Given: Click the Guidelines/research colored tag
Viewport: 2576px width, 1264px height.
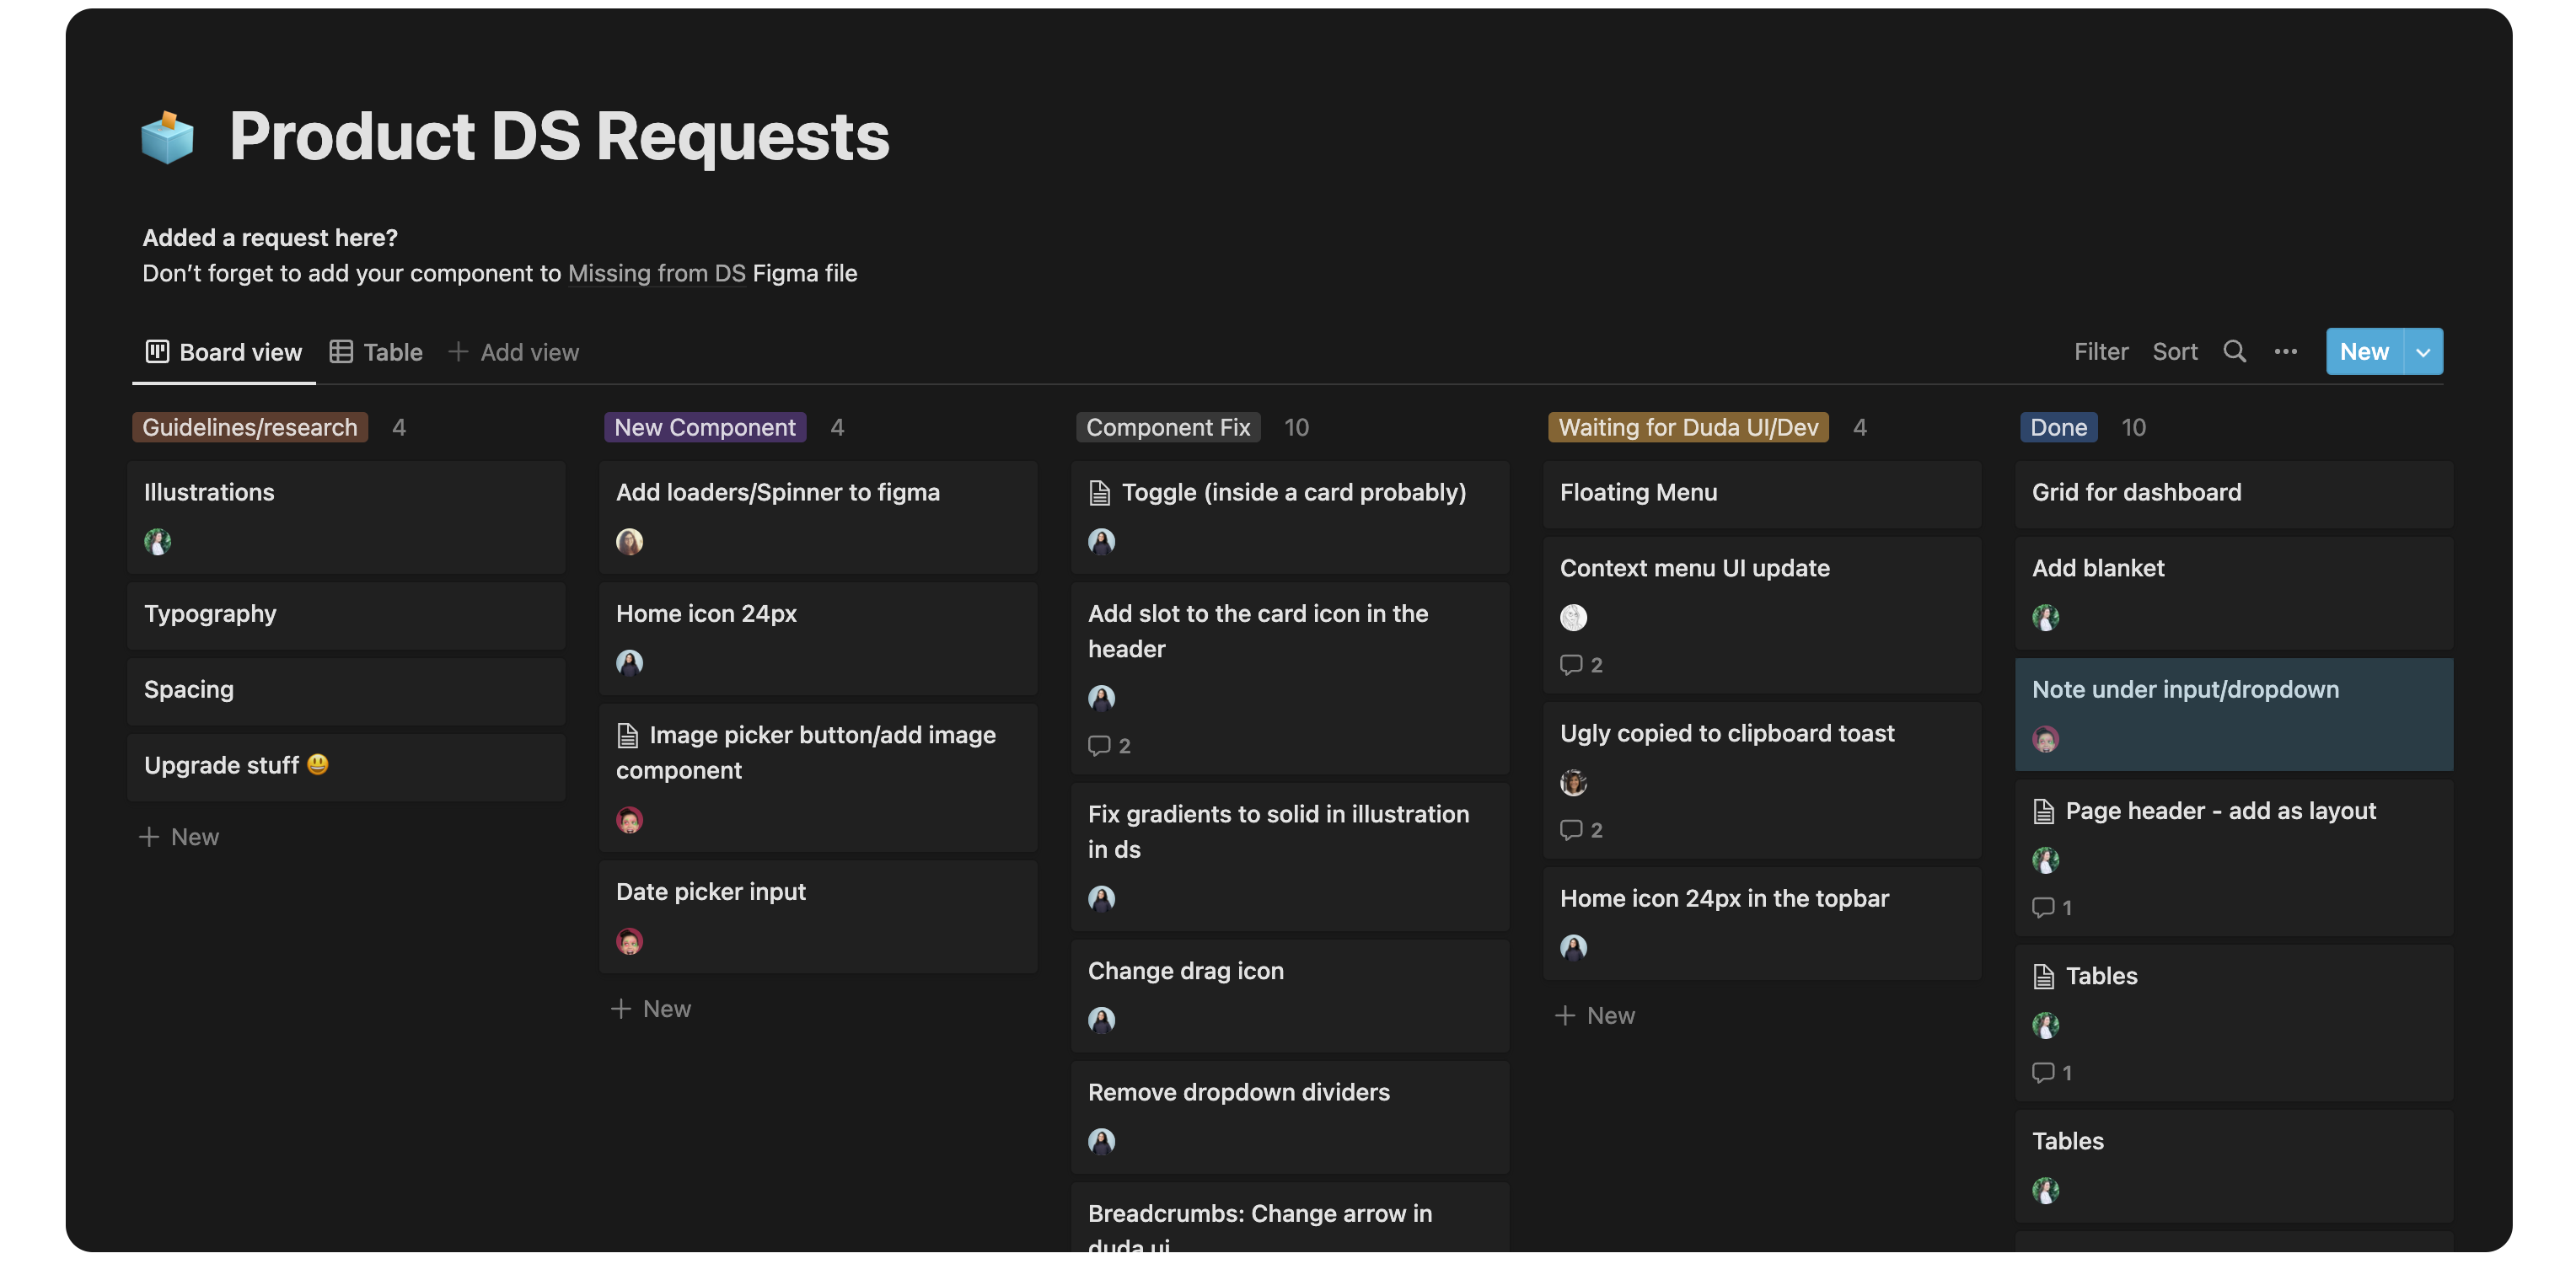Looking at the screenshot, I should pyautogui.click(x=249, y=427).
